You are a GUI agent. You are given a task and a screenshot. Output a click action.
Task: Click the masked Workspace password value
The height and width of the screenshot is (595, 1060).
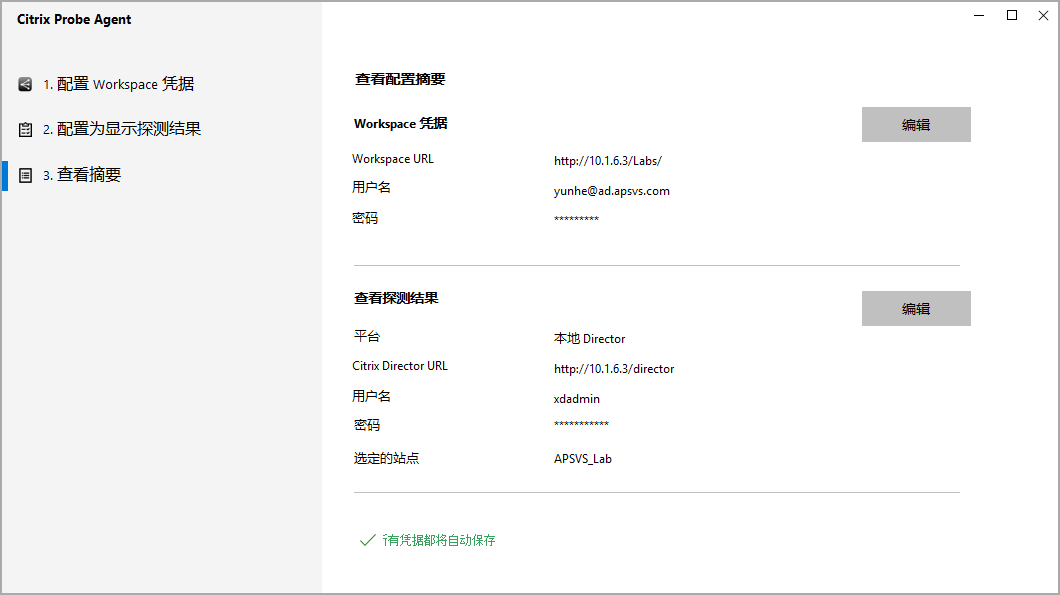[576, 220]
